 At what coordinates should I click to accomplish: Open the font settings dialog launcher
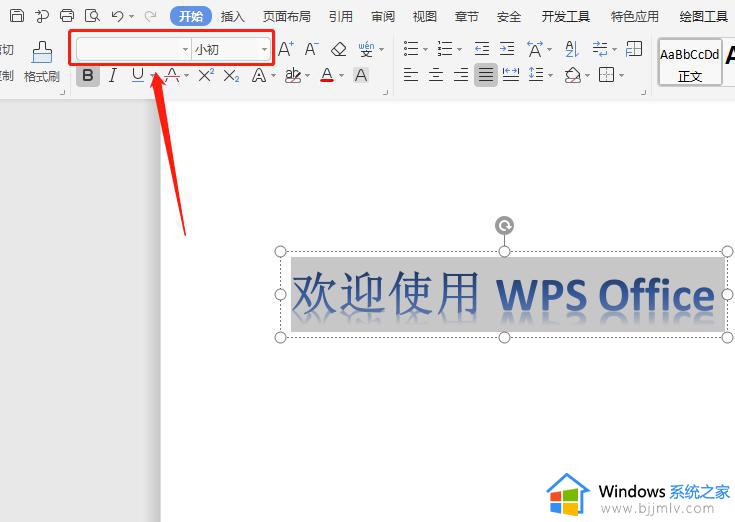pos(385,93)
